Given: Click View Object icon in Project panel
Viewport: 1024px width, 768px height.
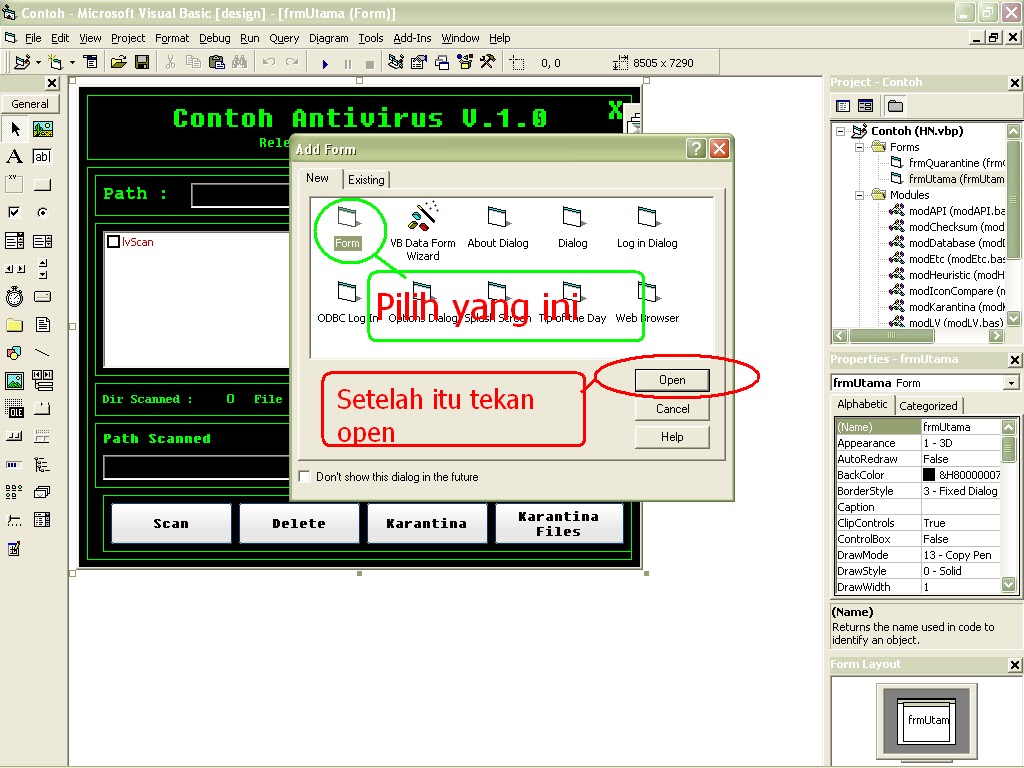Looking at the screenshot, I should coord(865,106).
